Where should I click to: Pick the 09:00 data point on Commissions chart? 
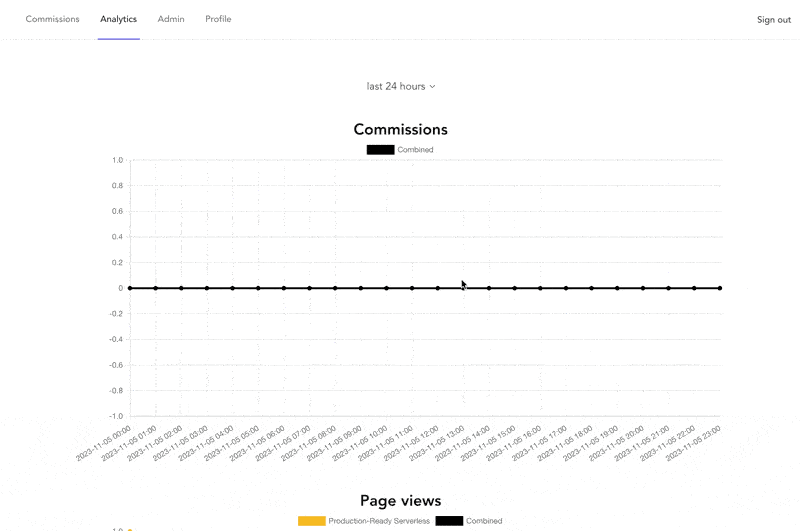[x=361, y=288]
